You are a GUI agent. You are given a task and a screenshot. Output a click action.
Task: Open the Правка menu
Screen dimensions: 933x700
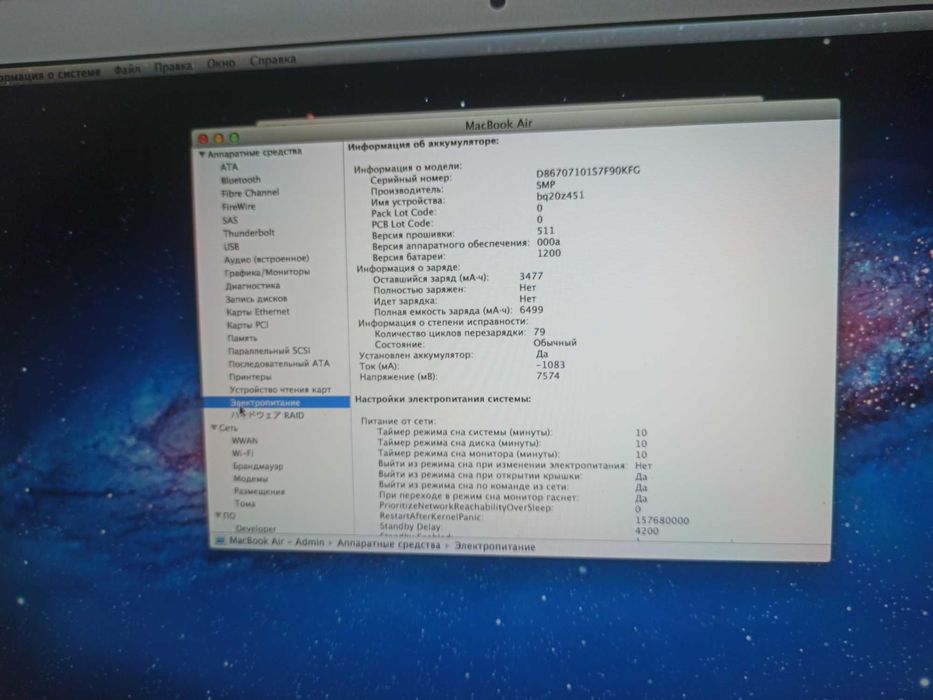click(173, 66)
